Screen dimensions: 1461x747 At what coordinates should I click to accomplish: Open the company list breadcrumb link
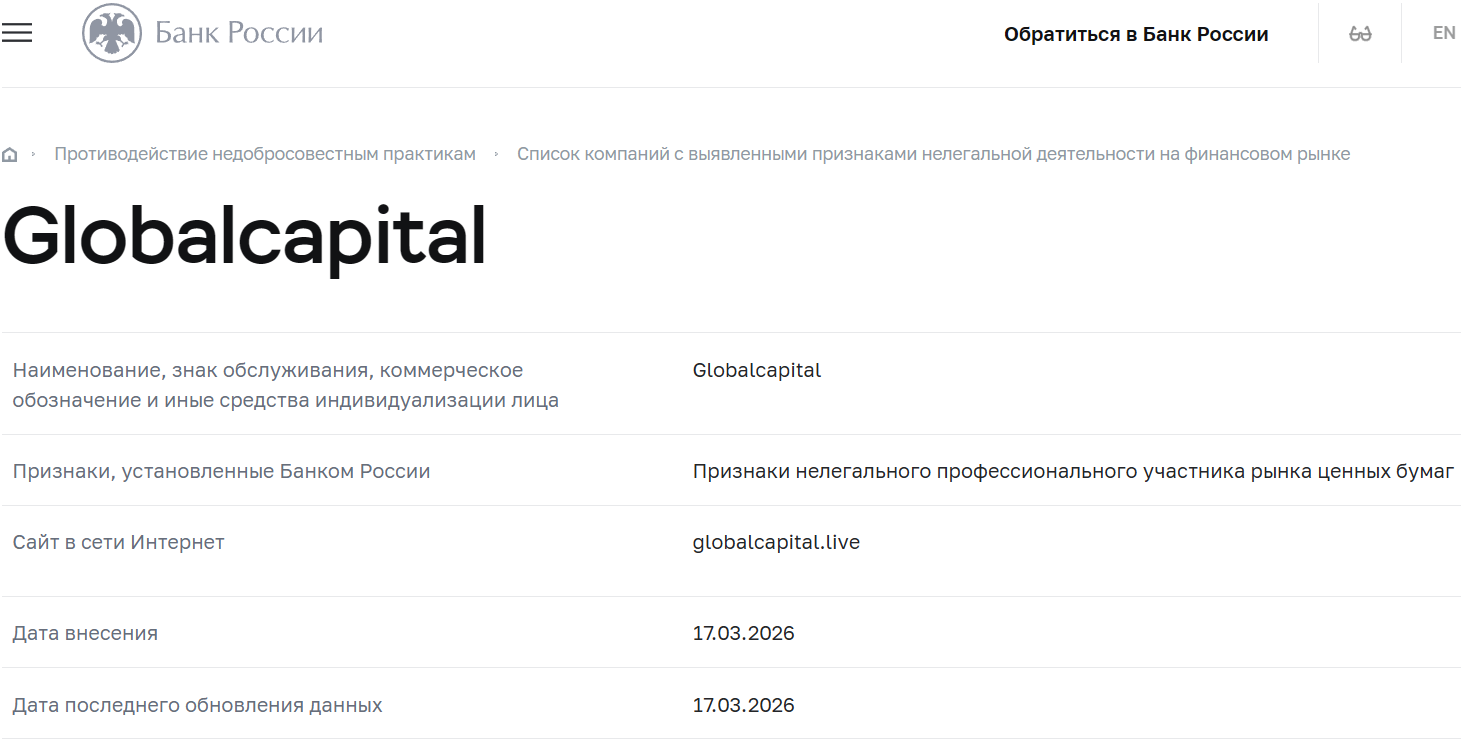[x=932, y=153]
